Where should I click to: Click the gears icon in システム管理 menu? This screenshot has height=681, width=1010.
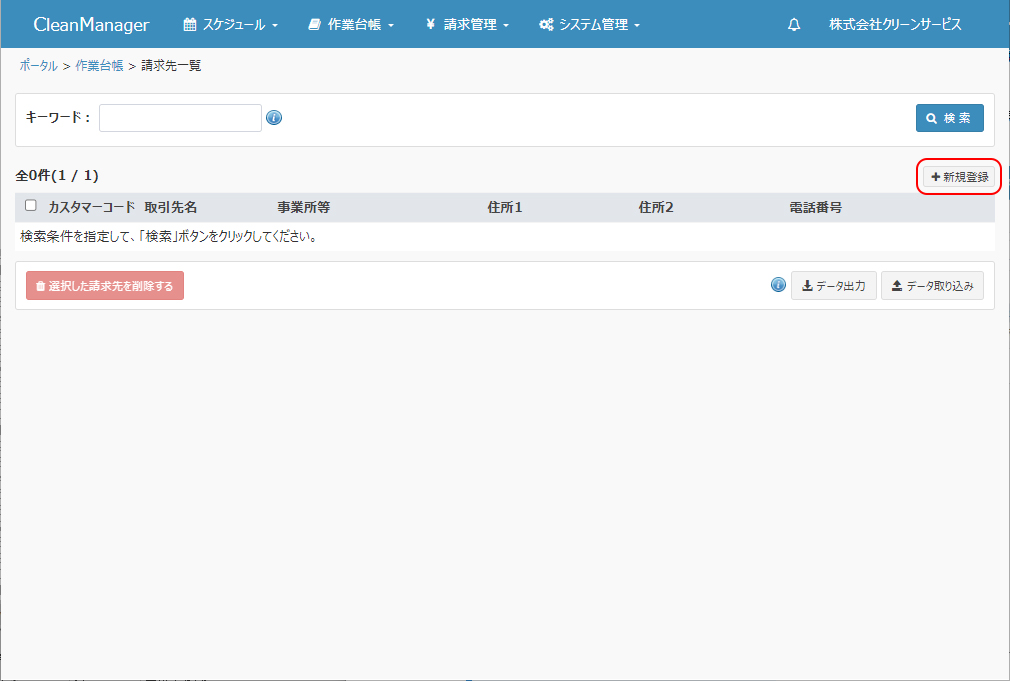(546, 25)
